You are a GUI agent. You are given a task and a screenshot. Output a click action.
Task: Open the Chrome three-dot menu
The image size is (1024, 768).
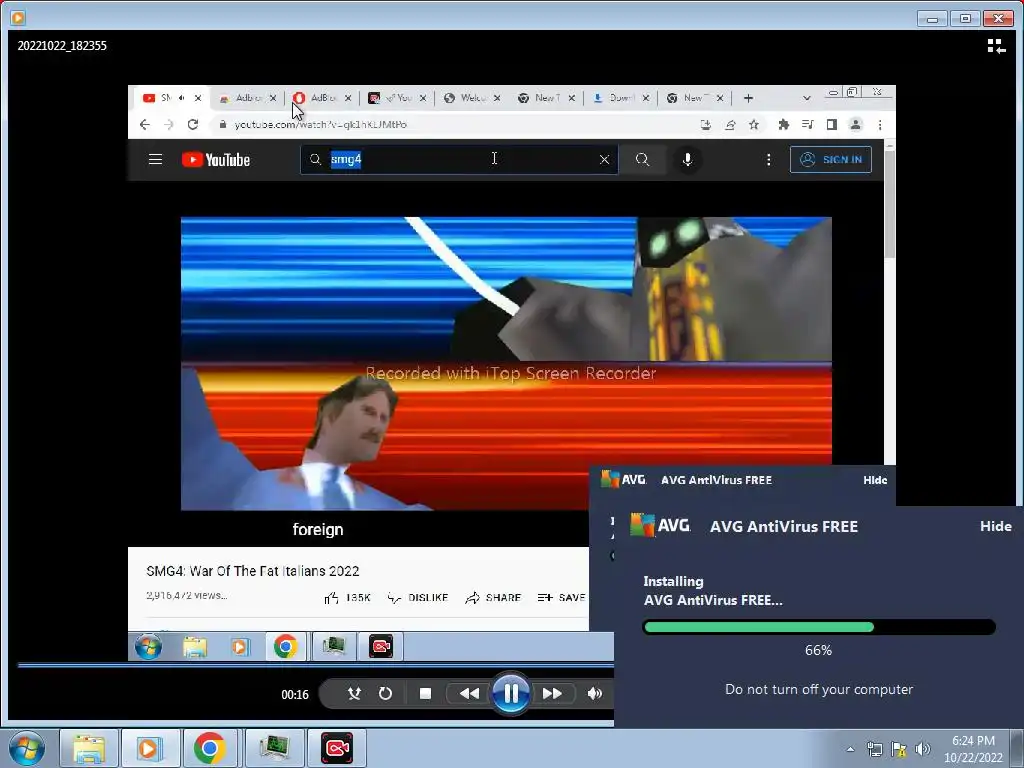coord(880,124)
